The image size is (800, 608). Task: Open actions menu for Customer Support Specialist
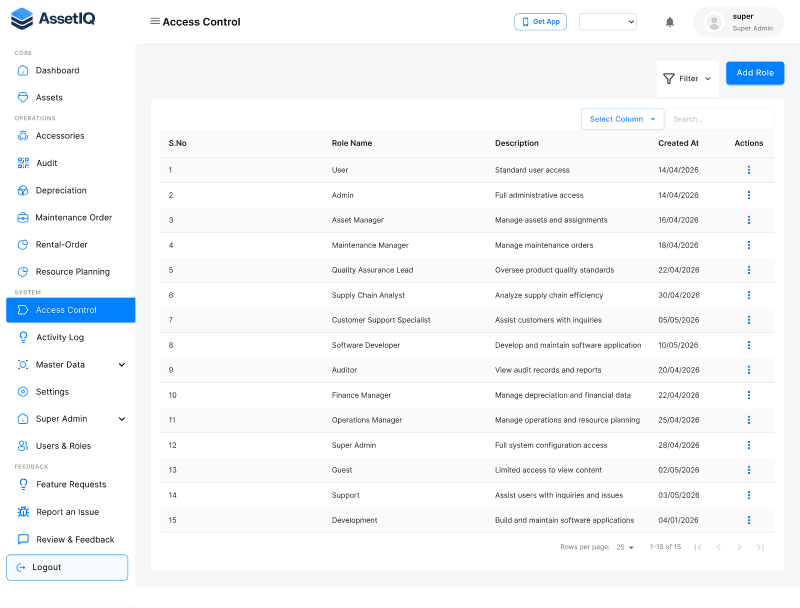click(748, 320)
